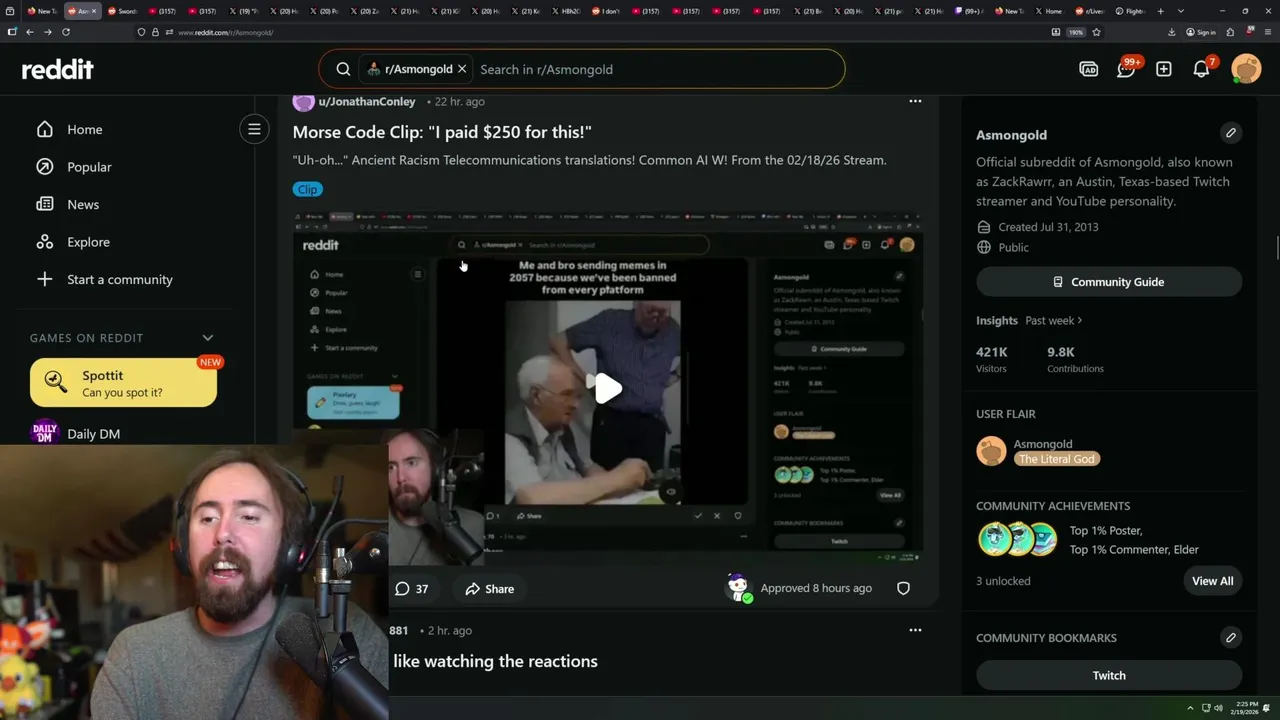Image resolution: width=1280 pixels, height=720 pixels.
Task: Open options for 'like watching the reactions' post
Action: tap(915, 630)
